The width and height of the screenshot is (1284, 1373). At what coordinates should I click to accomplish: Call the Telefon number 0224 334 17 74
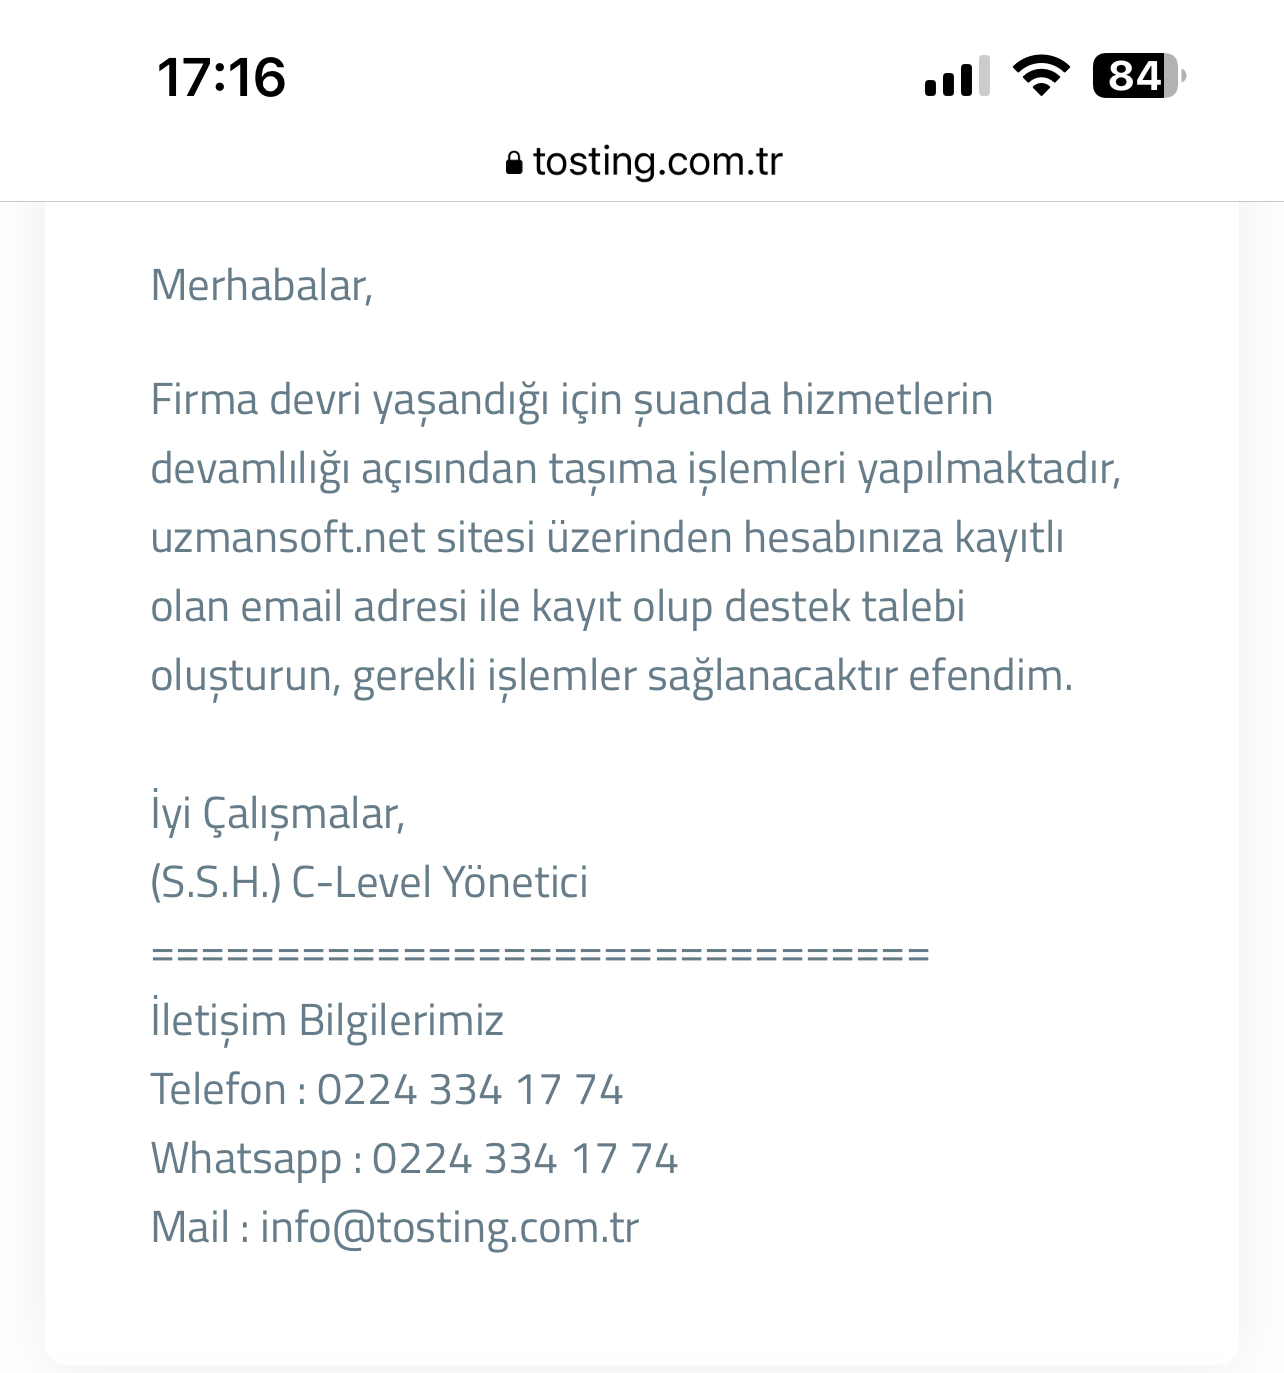click(470, 1089)
